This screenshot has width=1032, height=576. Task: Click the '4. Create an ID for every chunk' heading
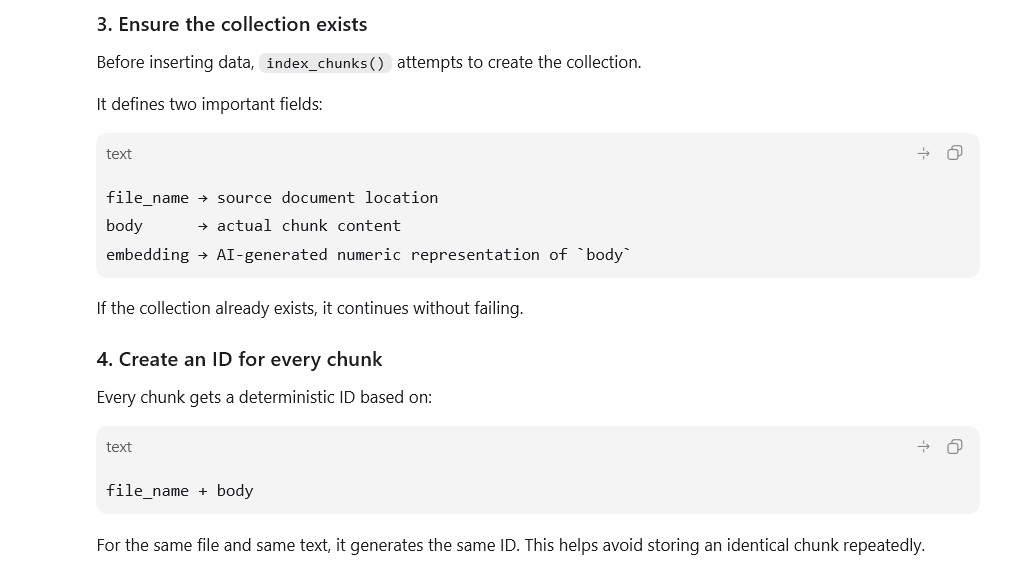pos(239,359)
